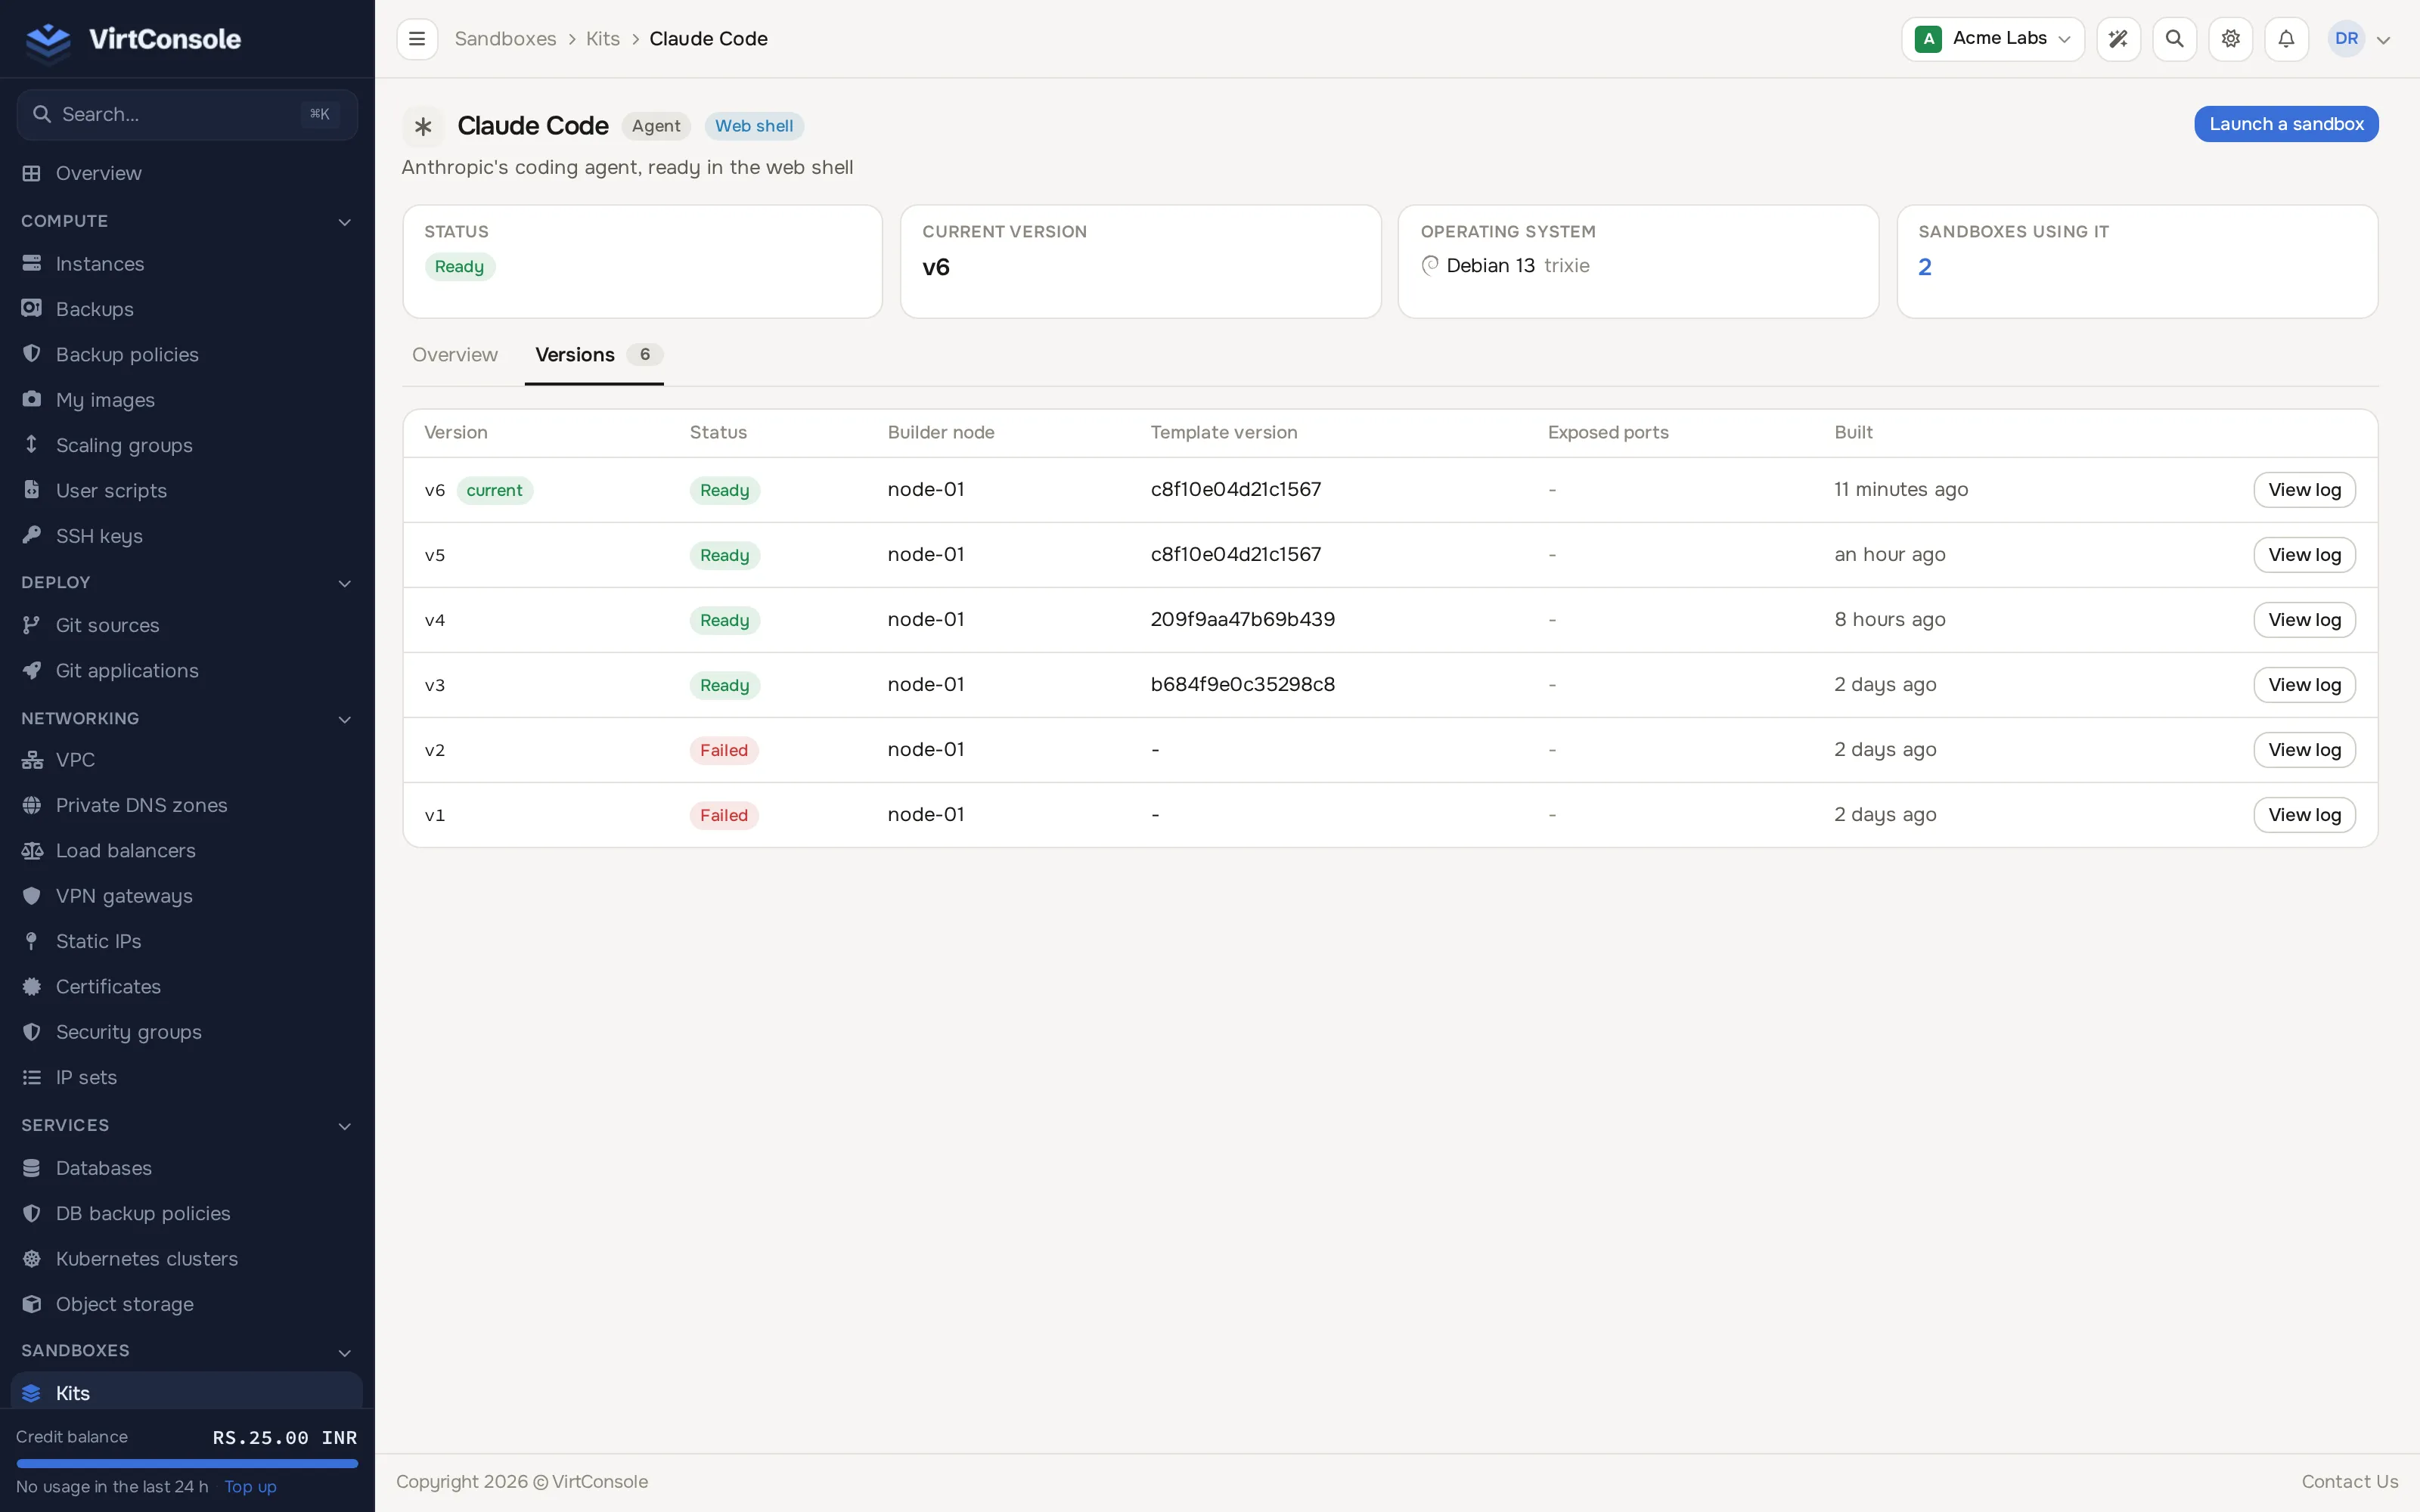Click the credit balance progress bar
The width and height of the screenshot is (2420, 1512).
point(187,1464)
